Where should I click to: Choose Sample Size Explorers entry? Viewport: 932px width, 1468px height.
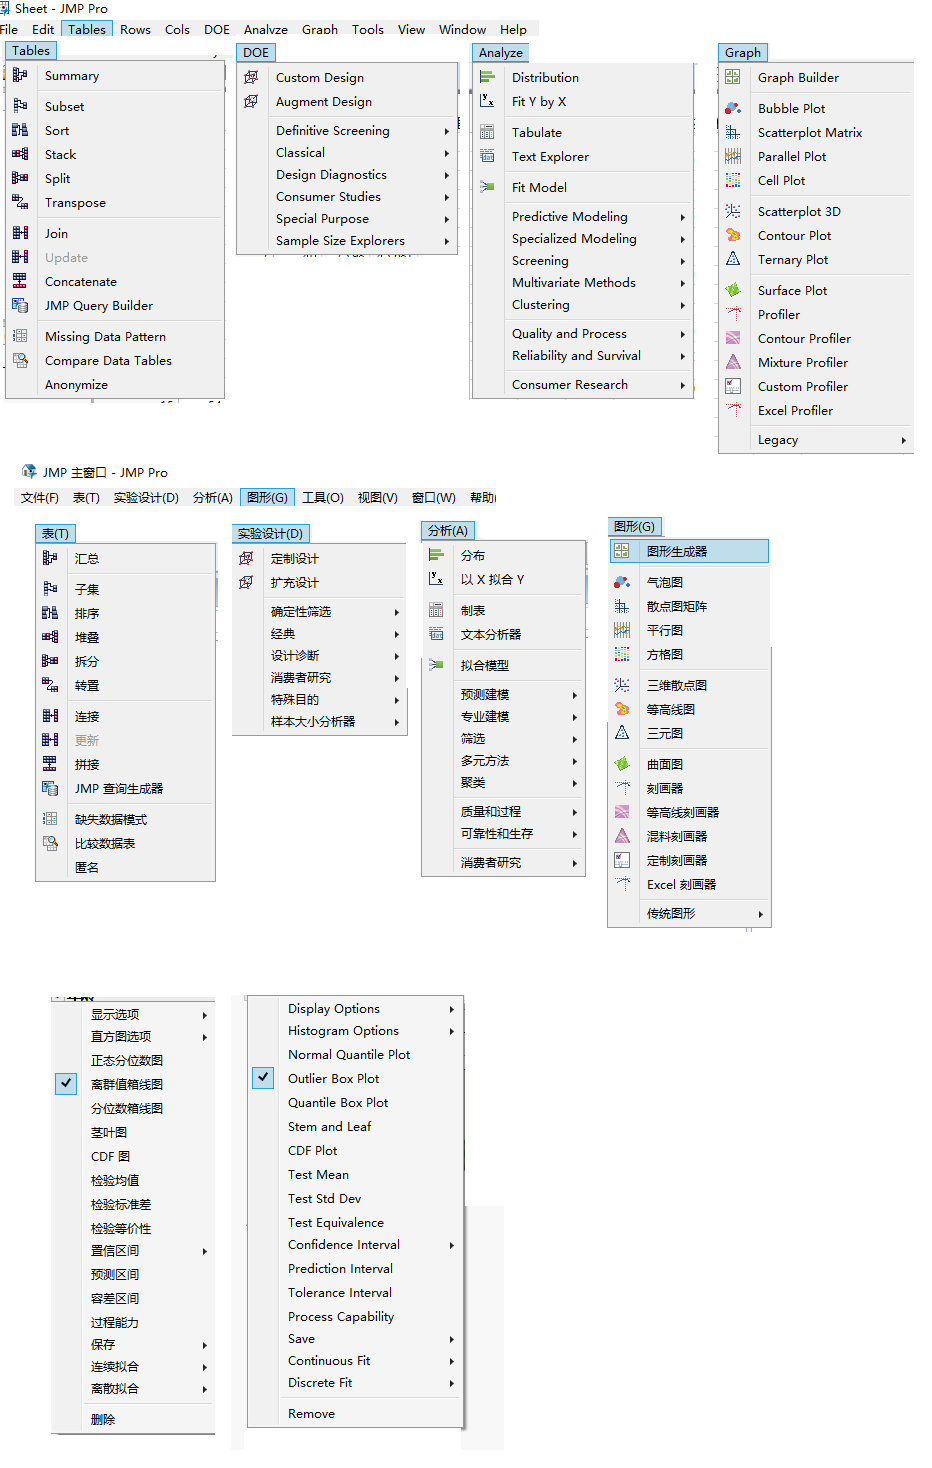tap(340, 240)
